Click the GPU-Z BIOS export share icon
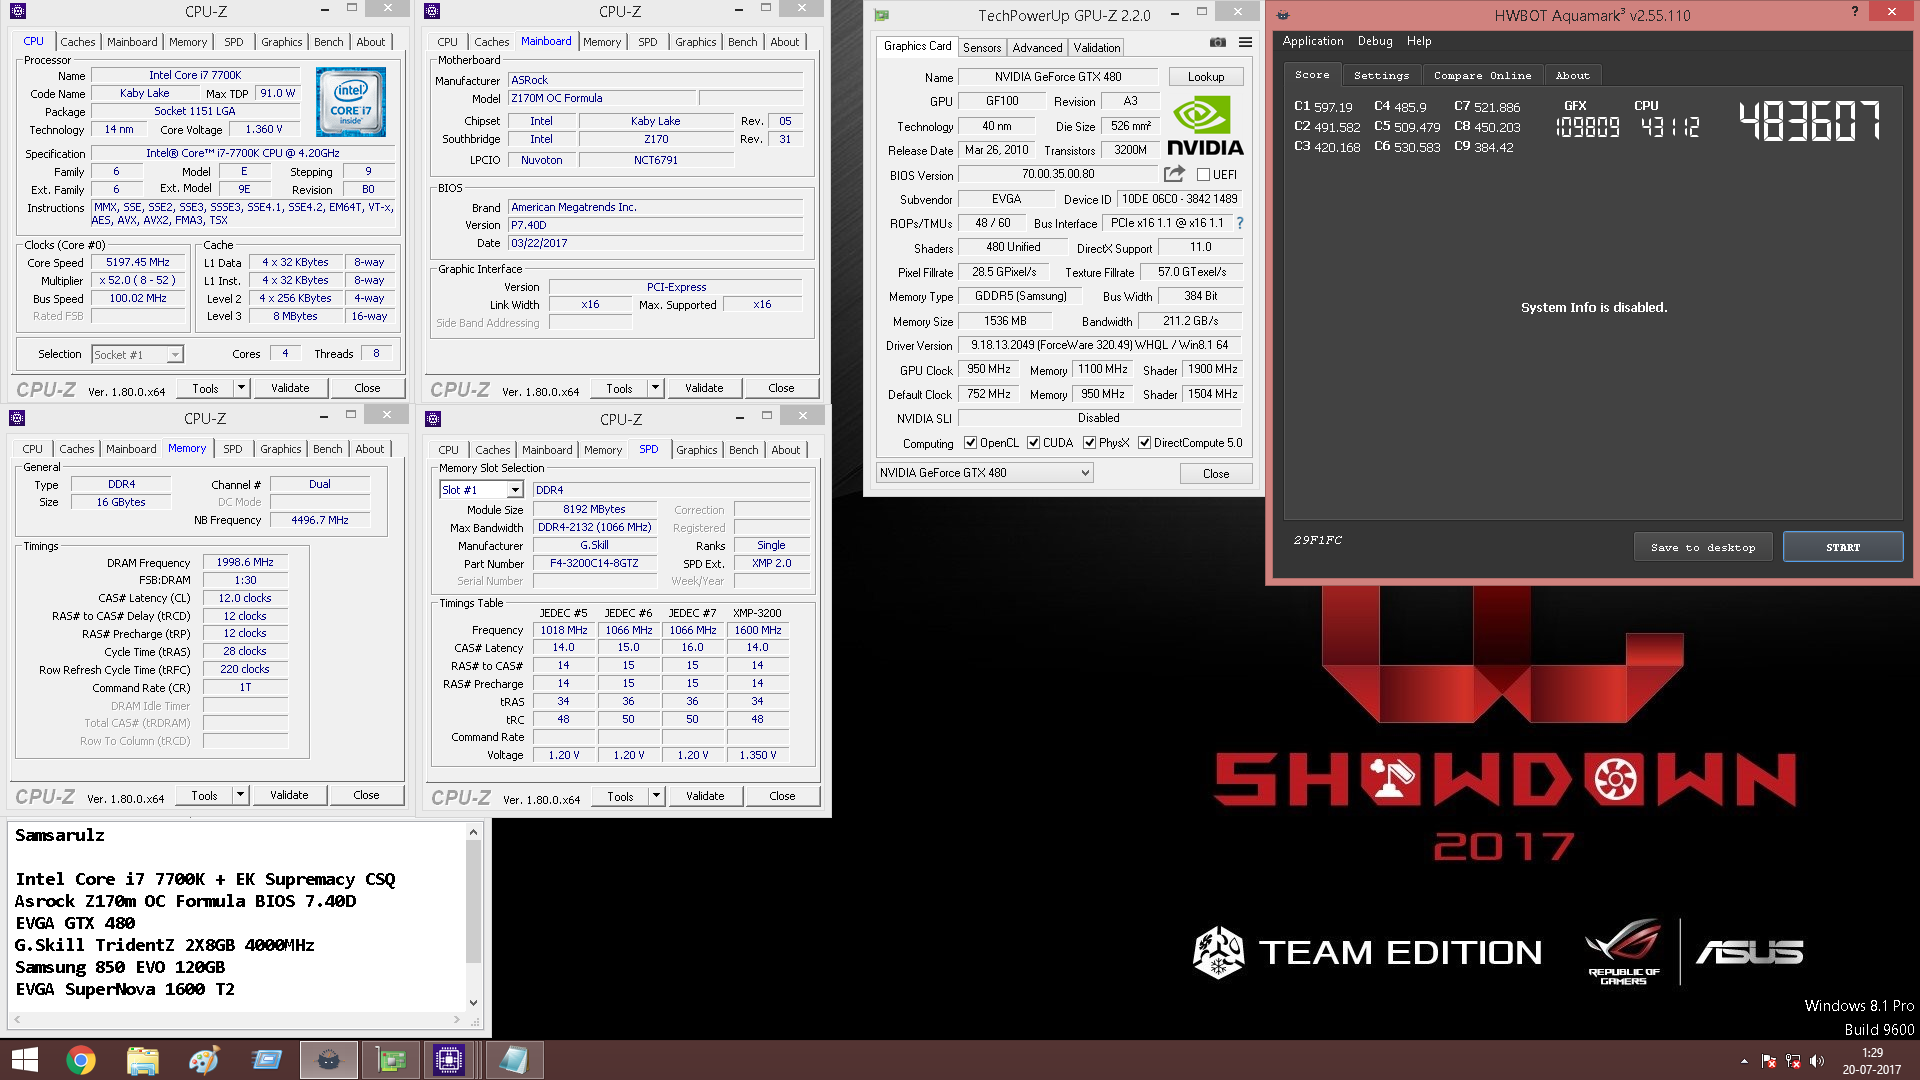 click(x=1174, y=174)
